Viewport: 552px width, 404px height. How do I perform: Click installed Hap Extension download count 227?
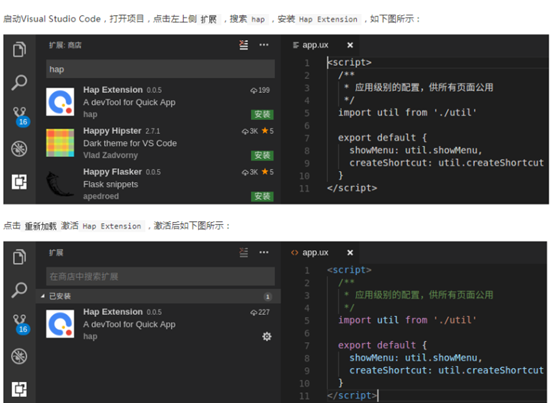pyautogui.click(x=260, y=312)
